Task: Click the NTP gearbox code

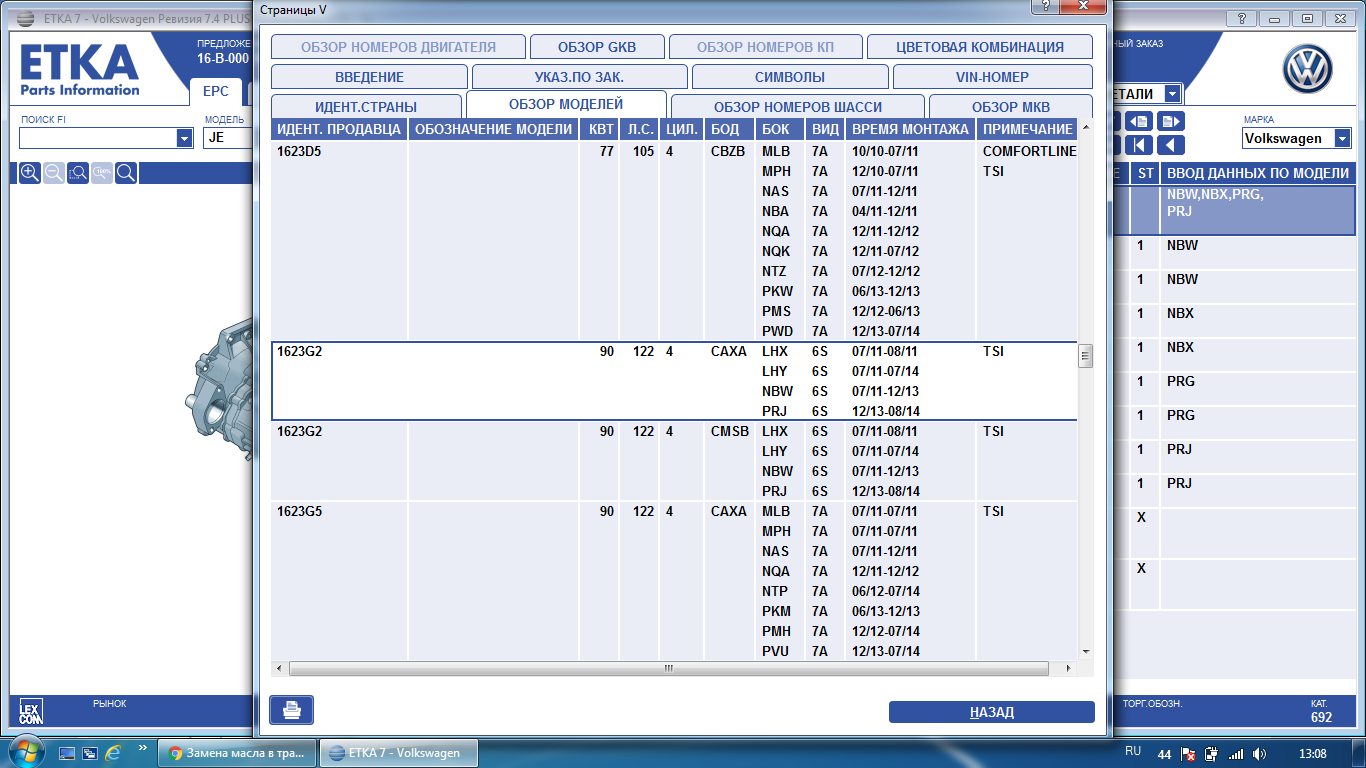Action: 775,591
